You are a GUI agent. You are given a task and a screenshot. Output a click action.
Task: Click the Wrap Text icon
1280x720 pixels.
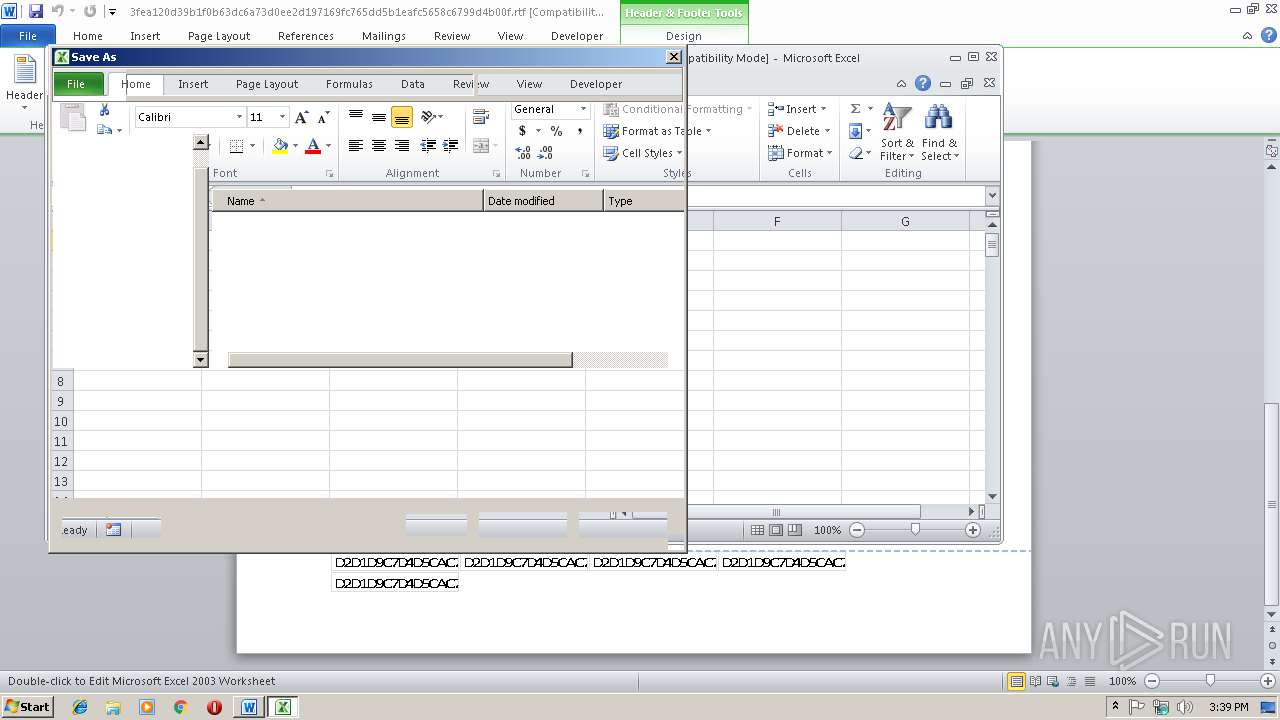click(x=481, y=117)
